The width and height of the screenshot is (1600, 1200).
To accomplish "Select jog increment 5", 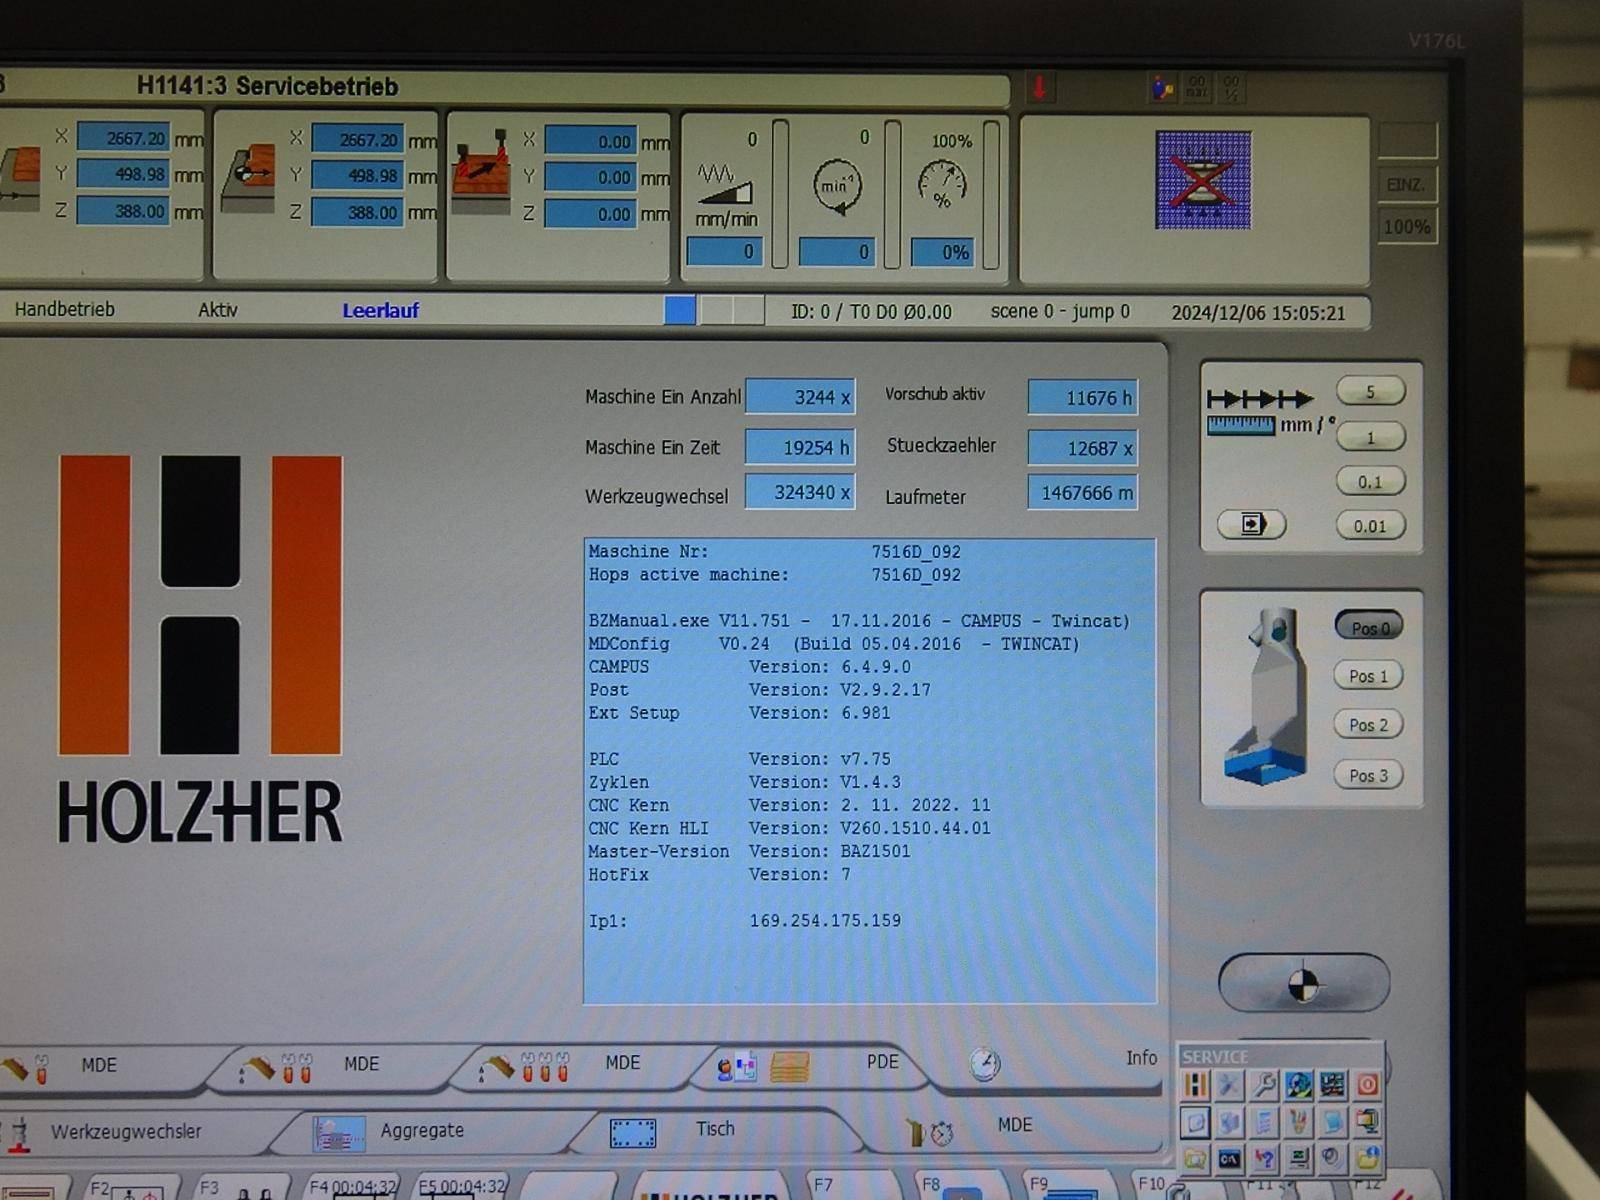I will click(1371, 392).
